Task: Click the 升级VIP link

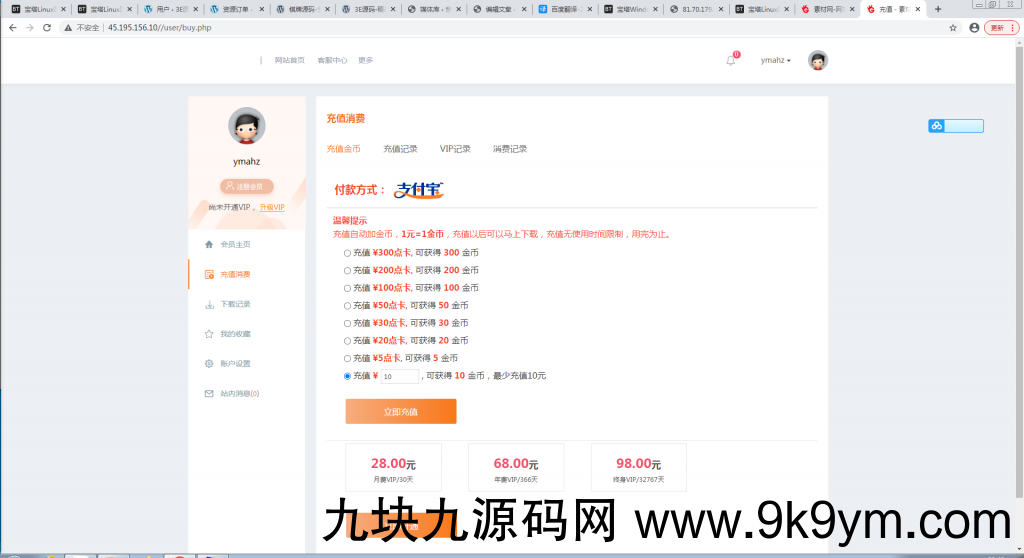Action: pos(272,207)
